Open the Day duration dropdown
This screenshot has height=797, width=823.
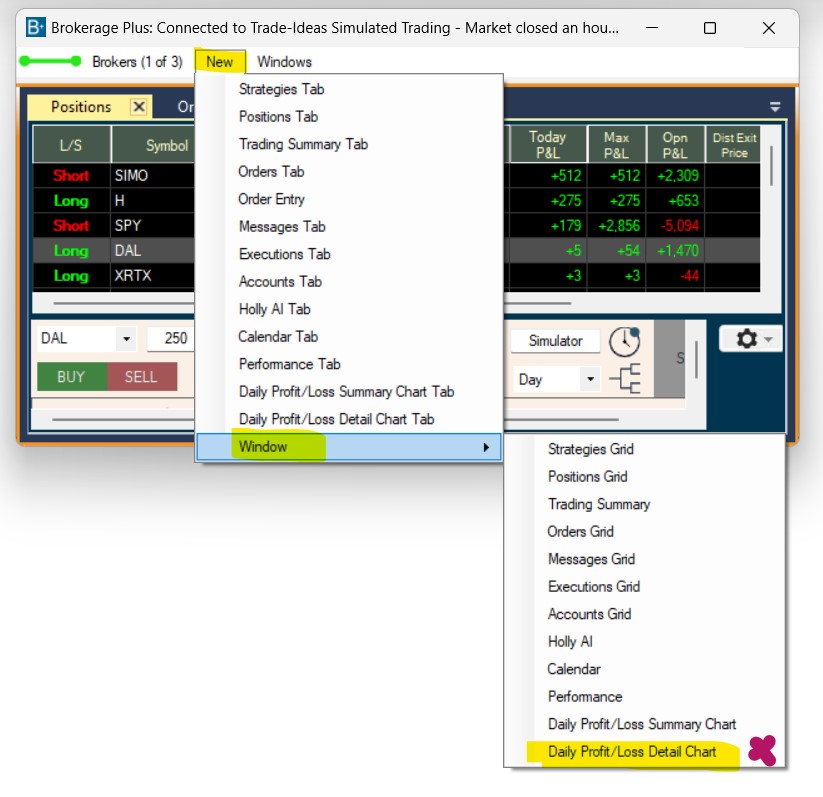pyautogui.click(x=590, y=380)
